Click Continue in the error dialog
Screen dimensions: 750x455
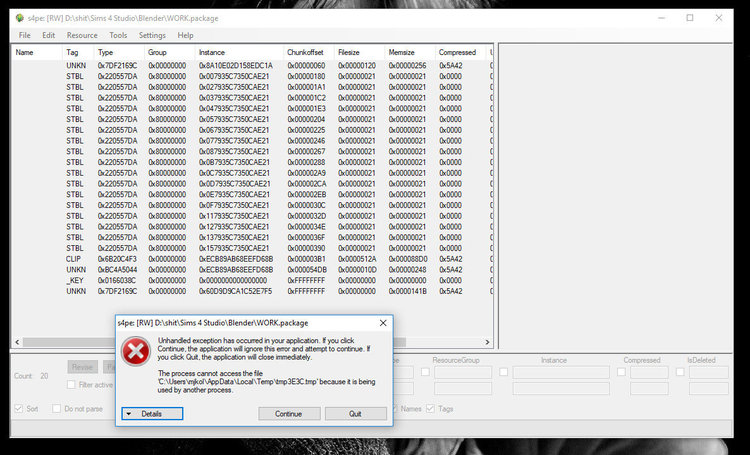(289, 414)
